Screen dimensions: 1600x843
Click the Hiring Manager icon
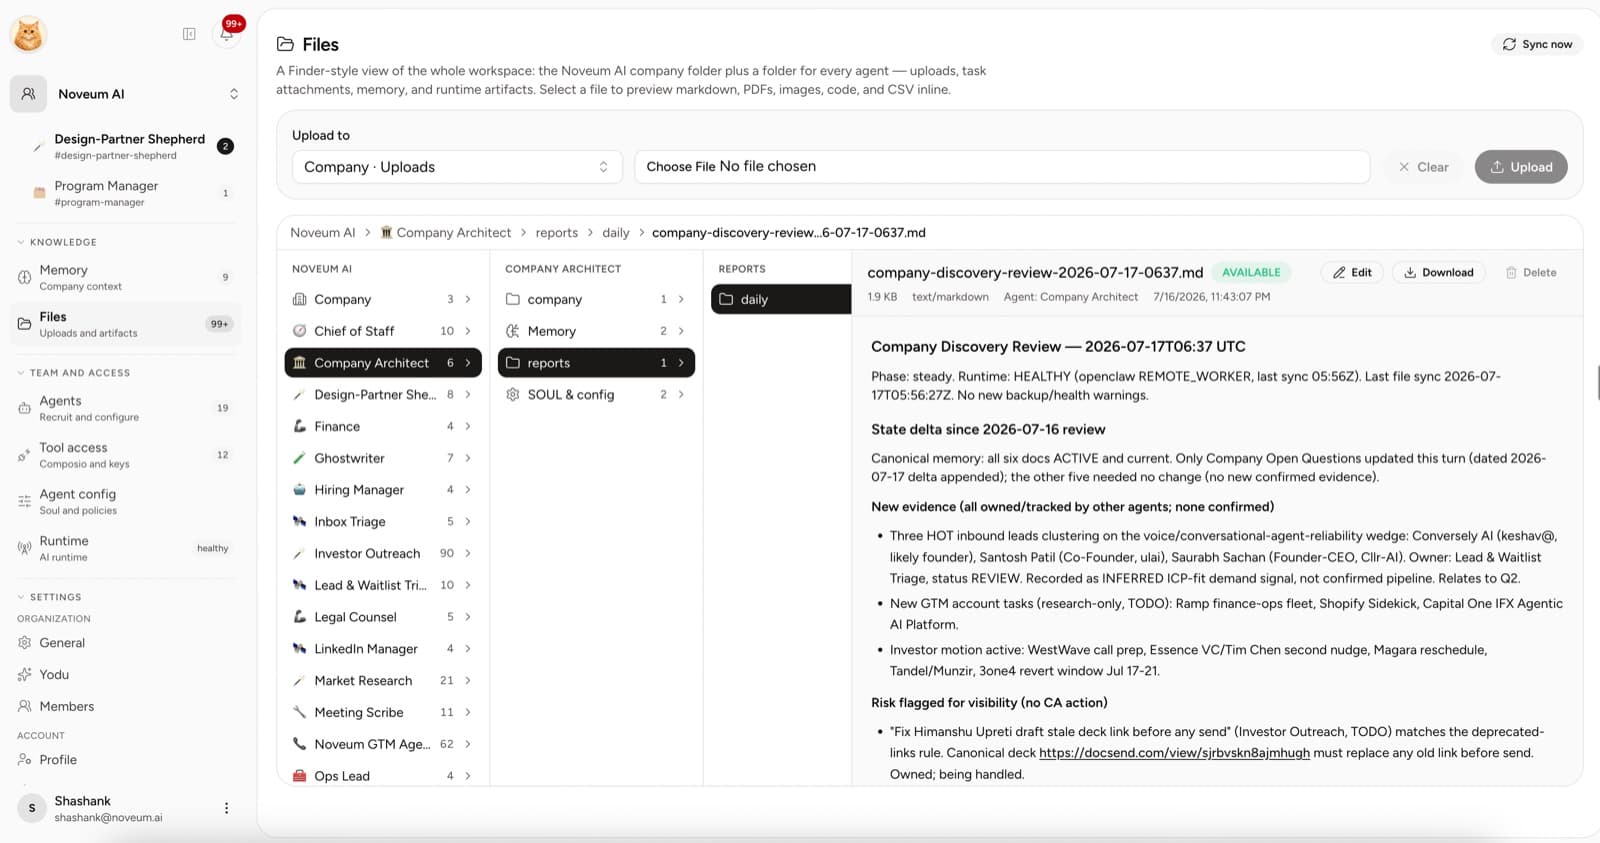(299, 490)
